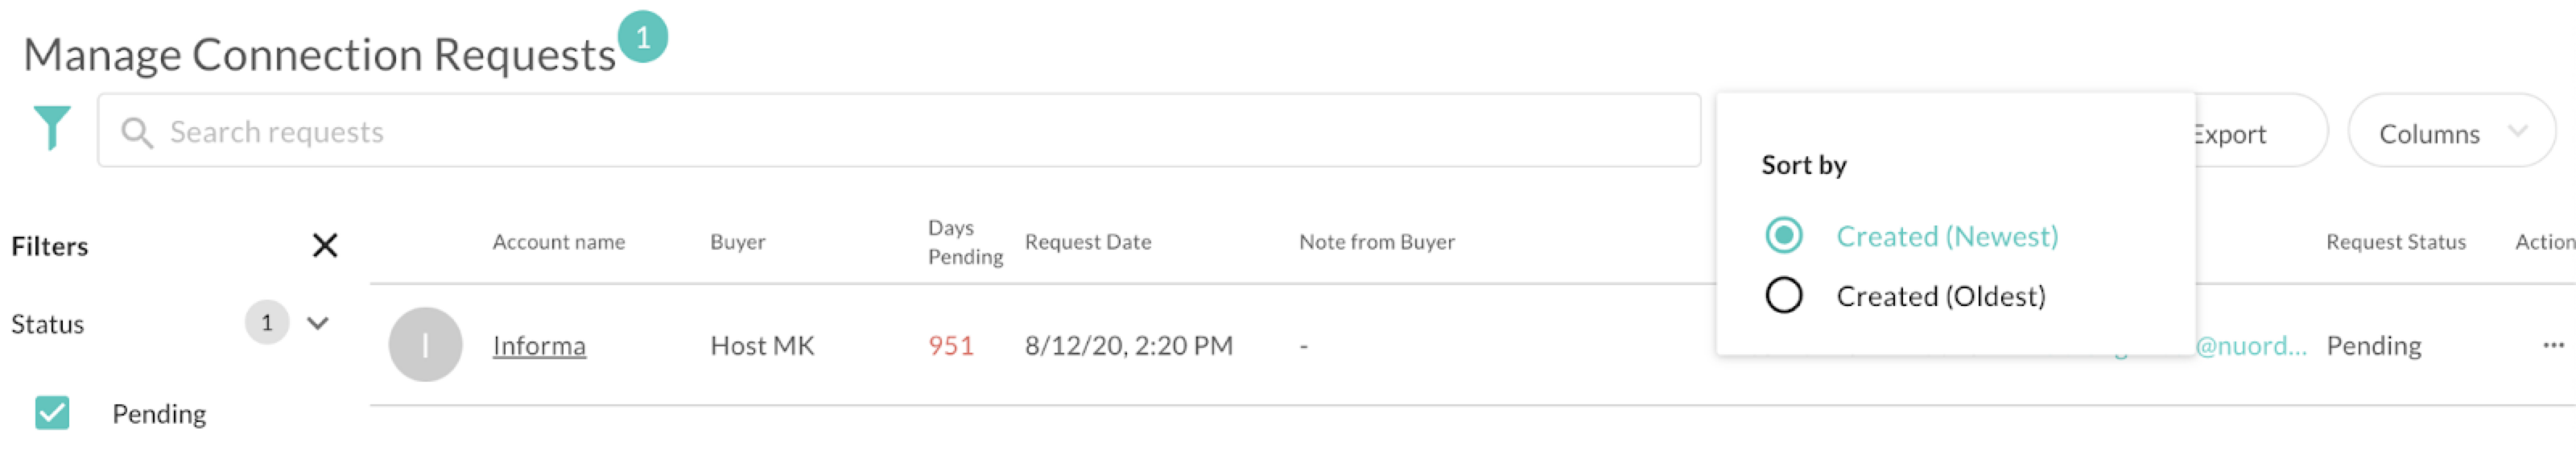
Task: Click the request count badge beside title
Action: coord(643,37)
